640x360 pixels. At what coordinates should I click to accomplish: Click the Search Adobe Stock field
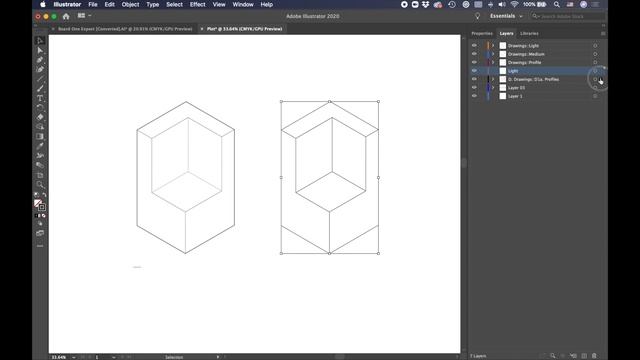coord(567,16)
